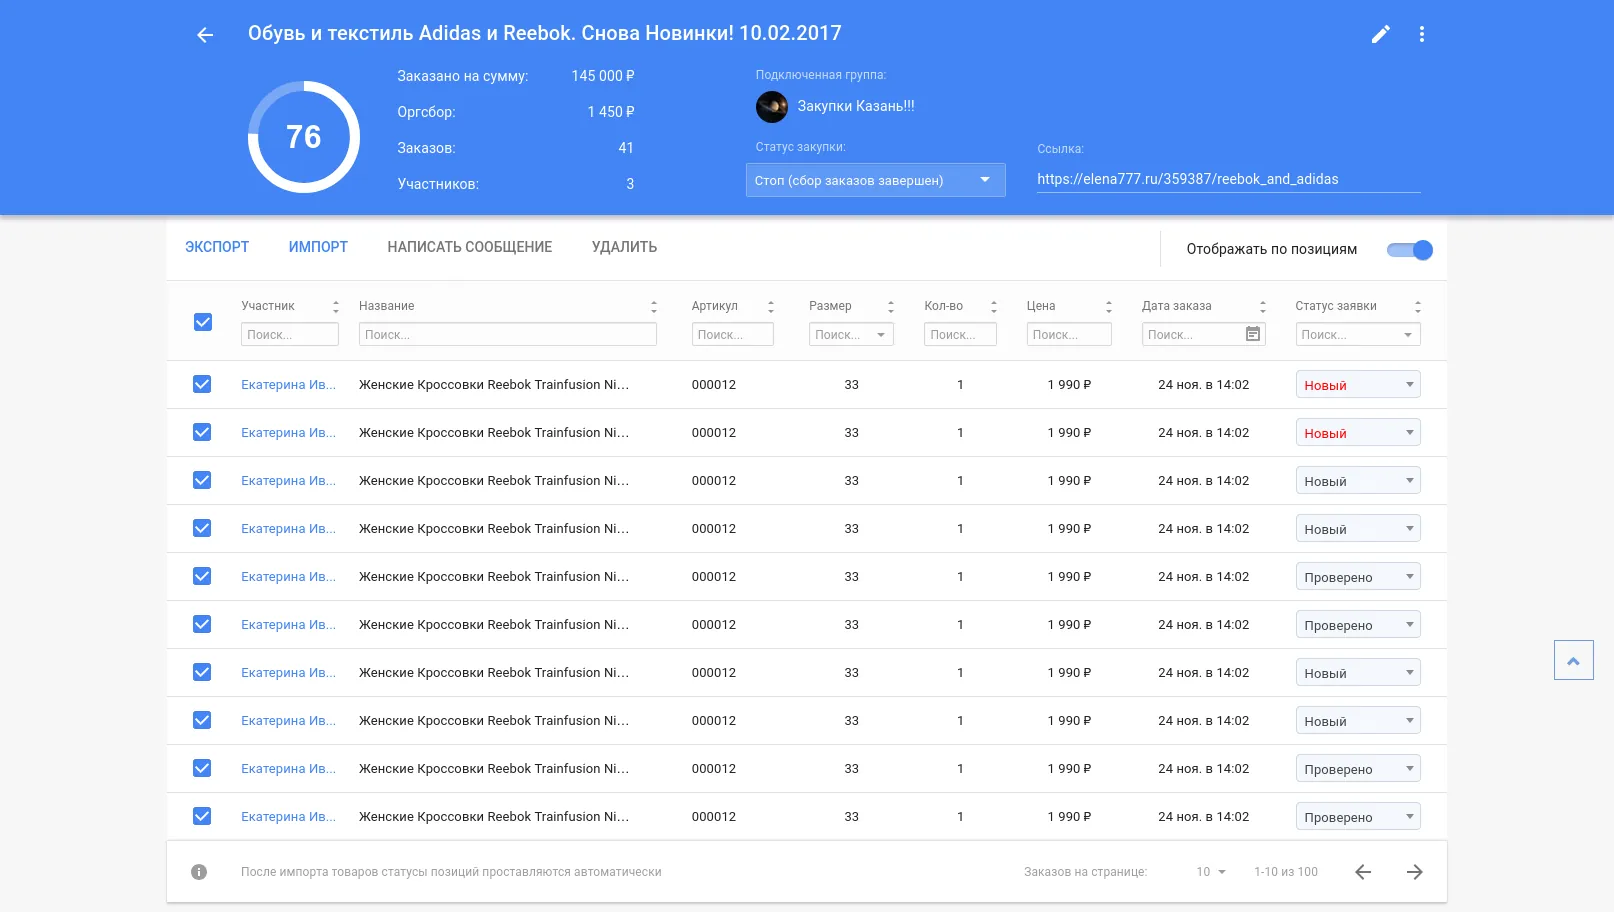Open the three-dot more options menu
The image size is (1614, 912).
[1422, 34]
